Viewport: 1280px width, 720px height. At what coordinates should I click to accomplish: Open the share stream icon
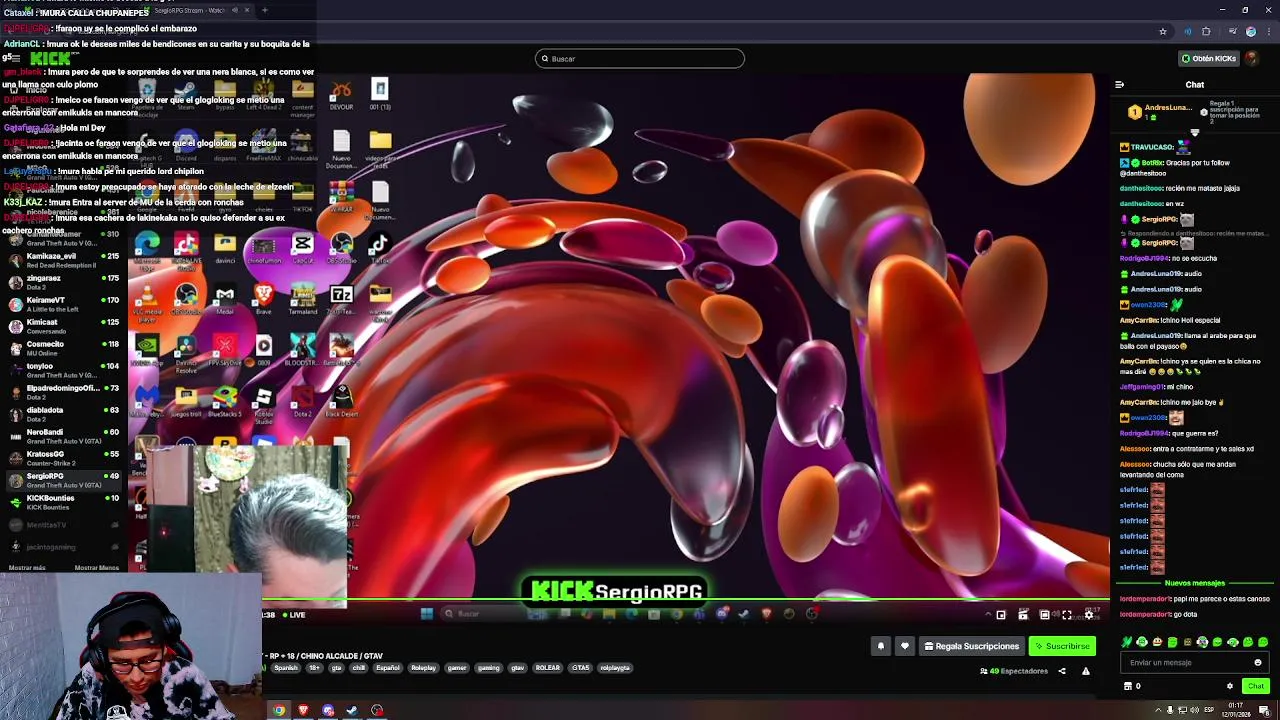(1062, 671)
